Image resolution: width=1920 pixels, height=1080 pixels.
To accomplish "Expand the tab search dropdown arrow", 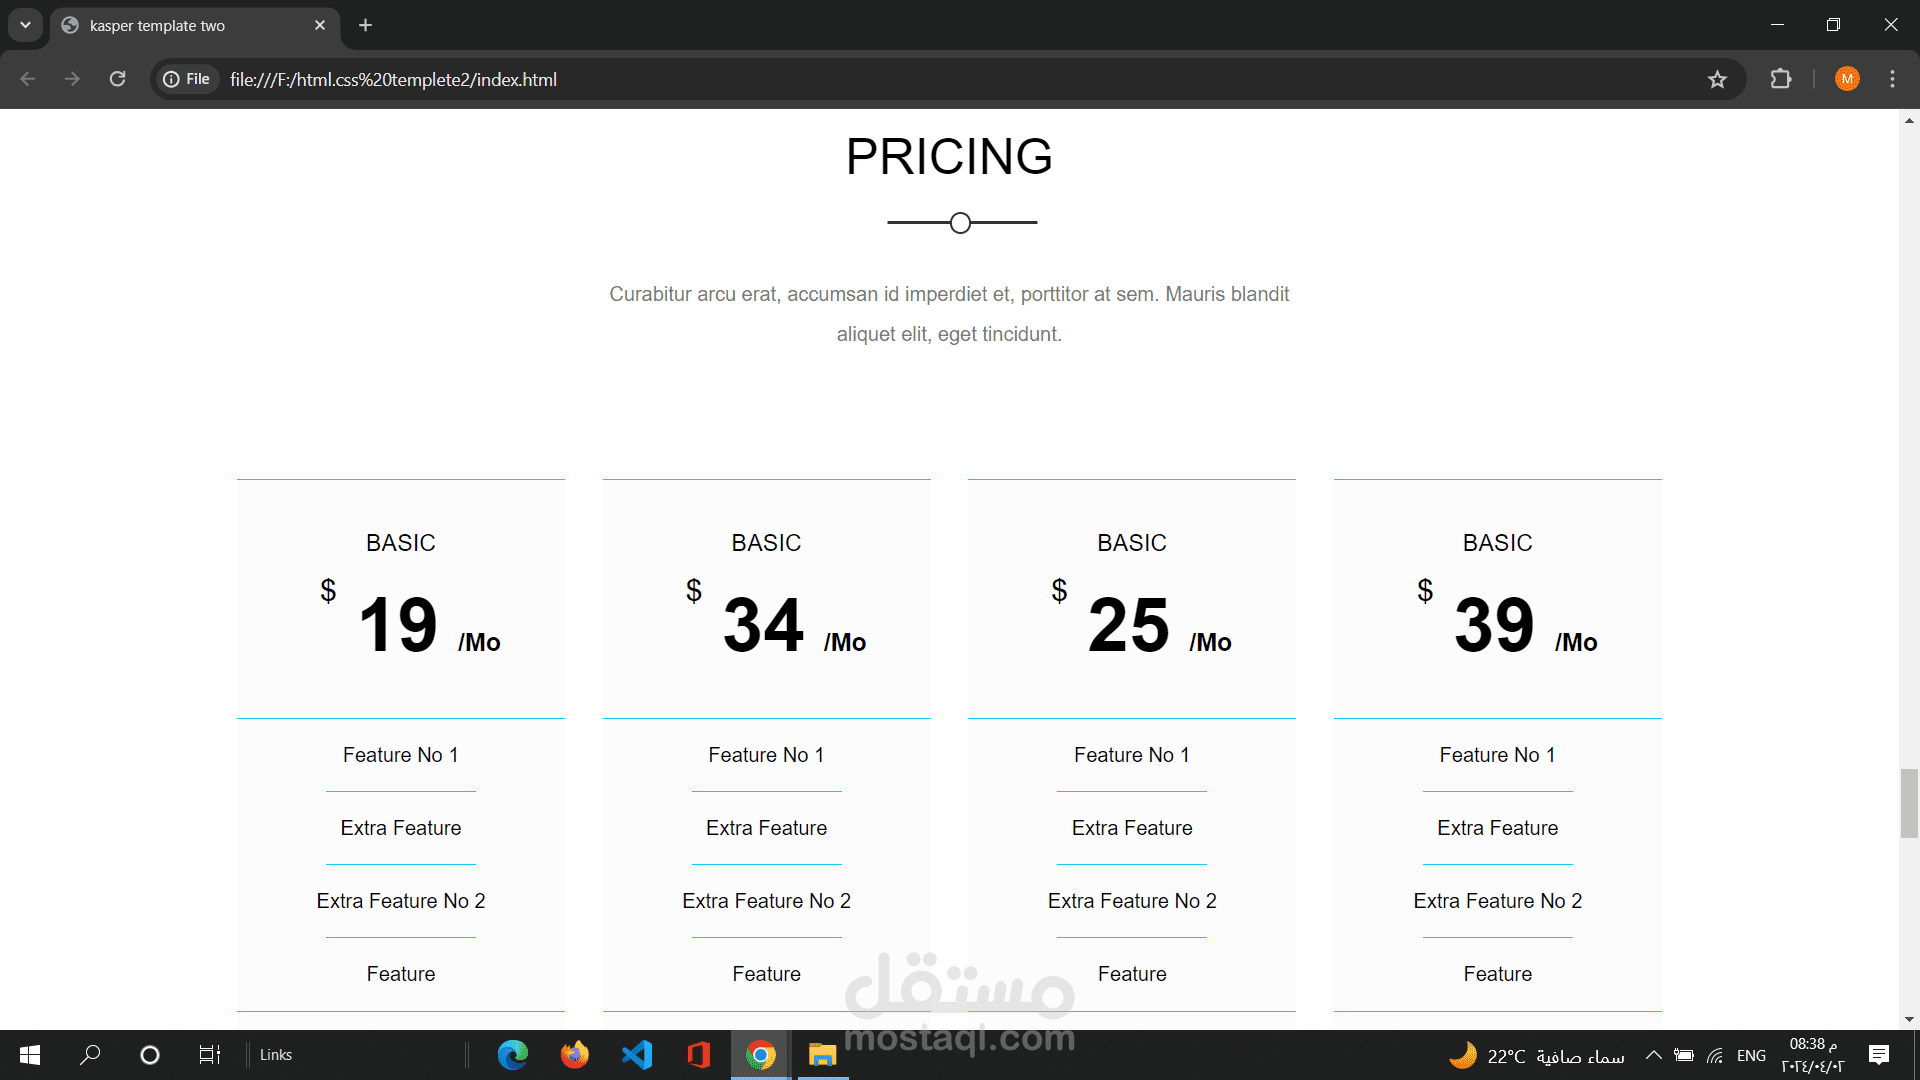I will pyautogui.click(x=25, y=25).
